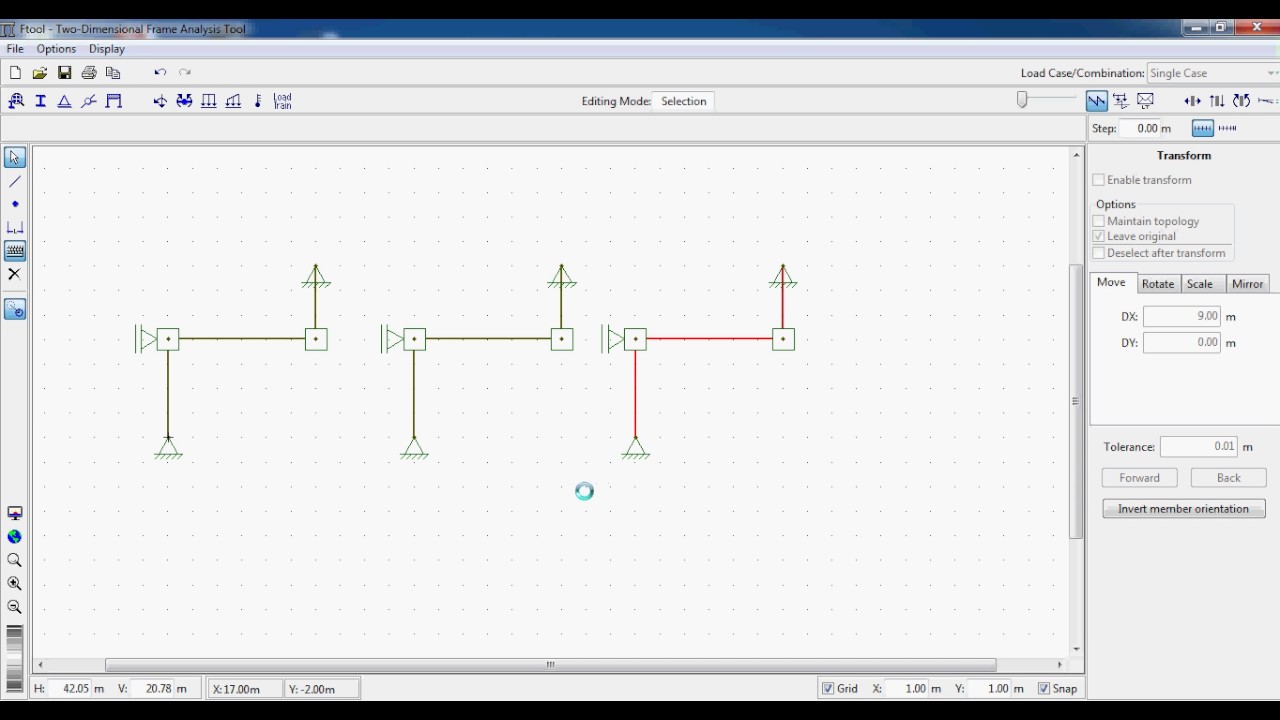Delete selected entities with X tool
Screen dimensions: 1280x720
coord(15,274)
